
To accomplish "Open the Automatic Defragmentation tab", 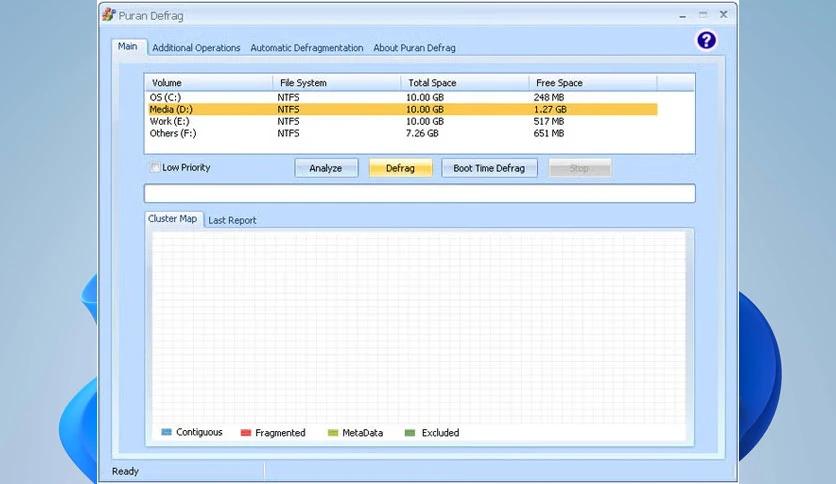I will click(x=307, y=48).
